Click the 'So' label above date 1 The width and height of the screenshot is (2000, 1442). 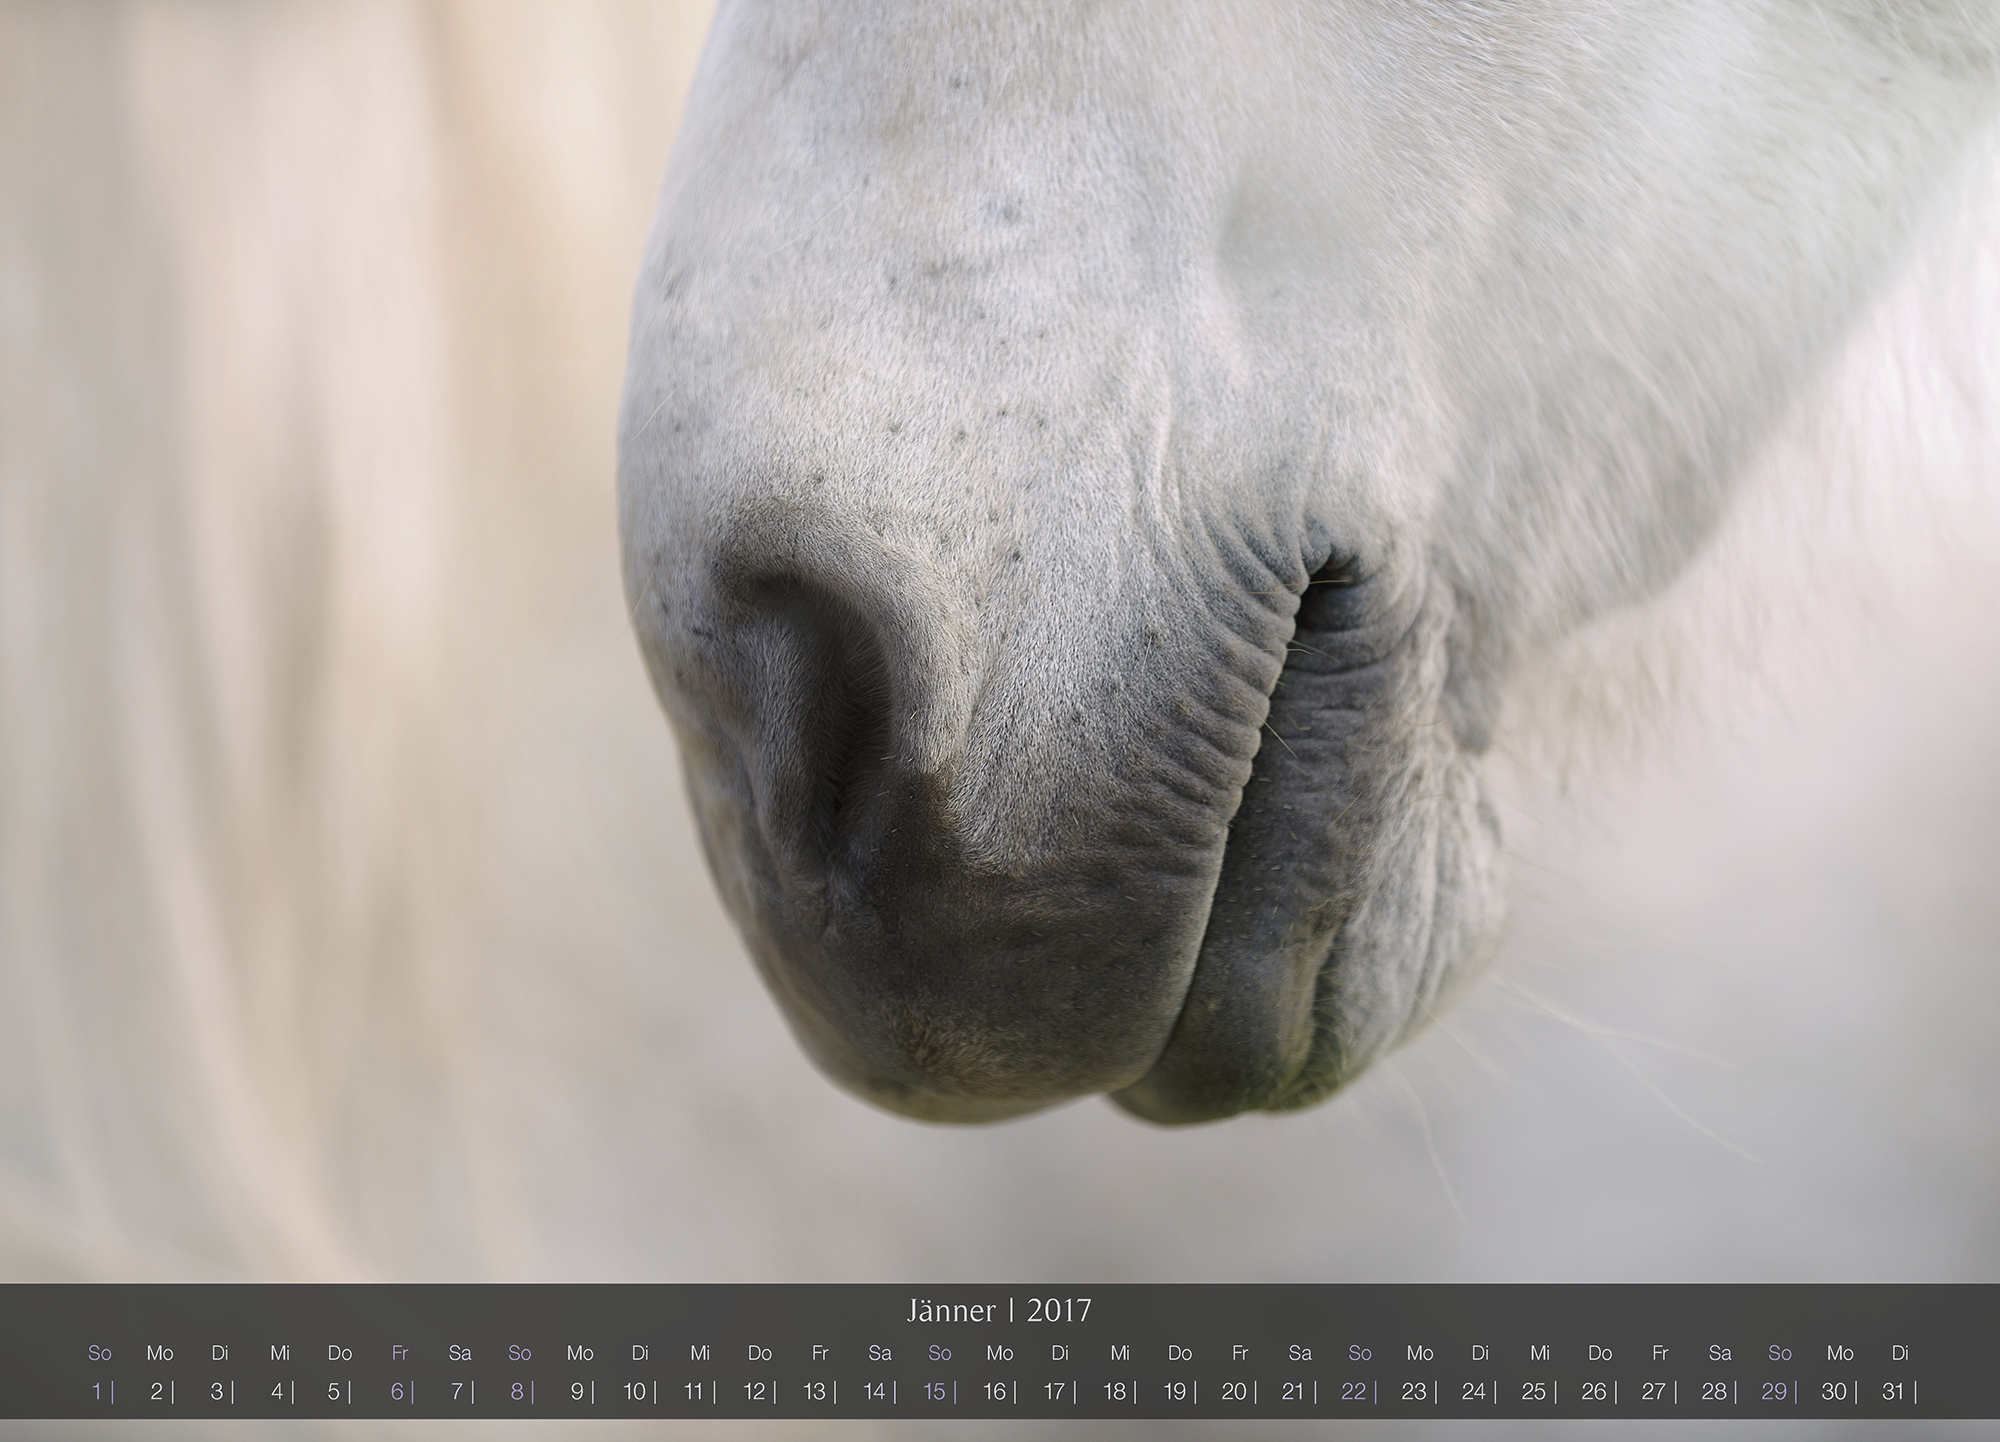[x=100, y=1353]
